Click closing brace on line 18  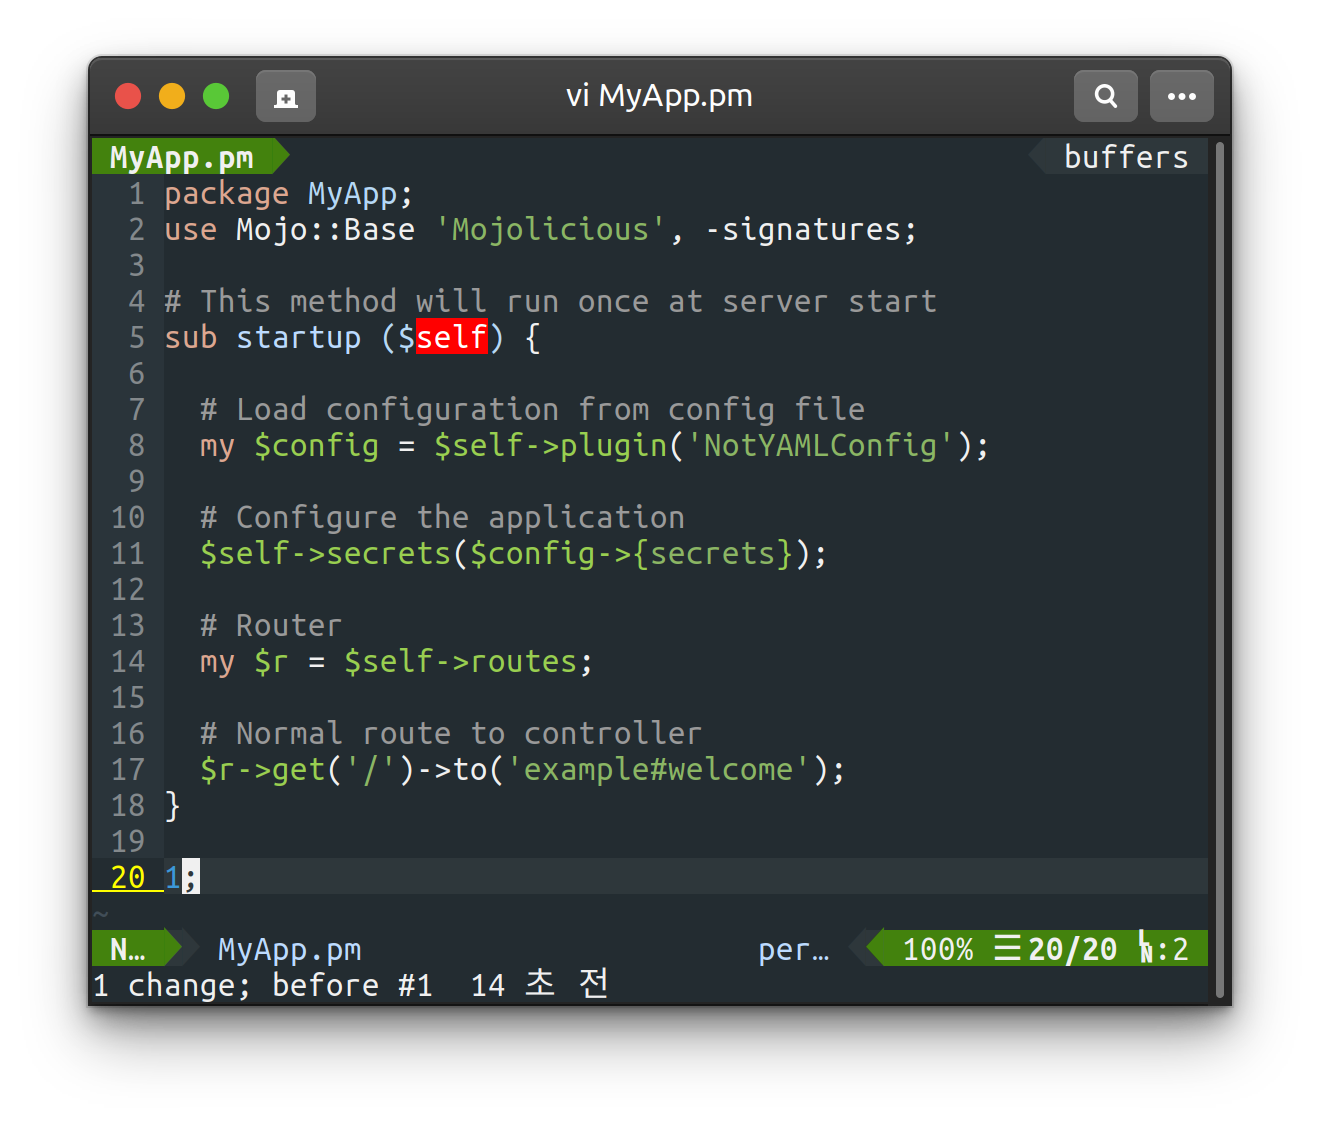(173, 805)
